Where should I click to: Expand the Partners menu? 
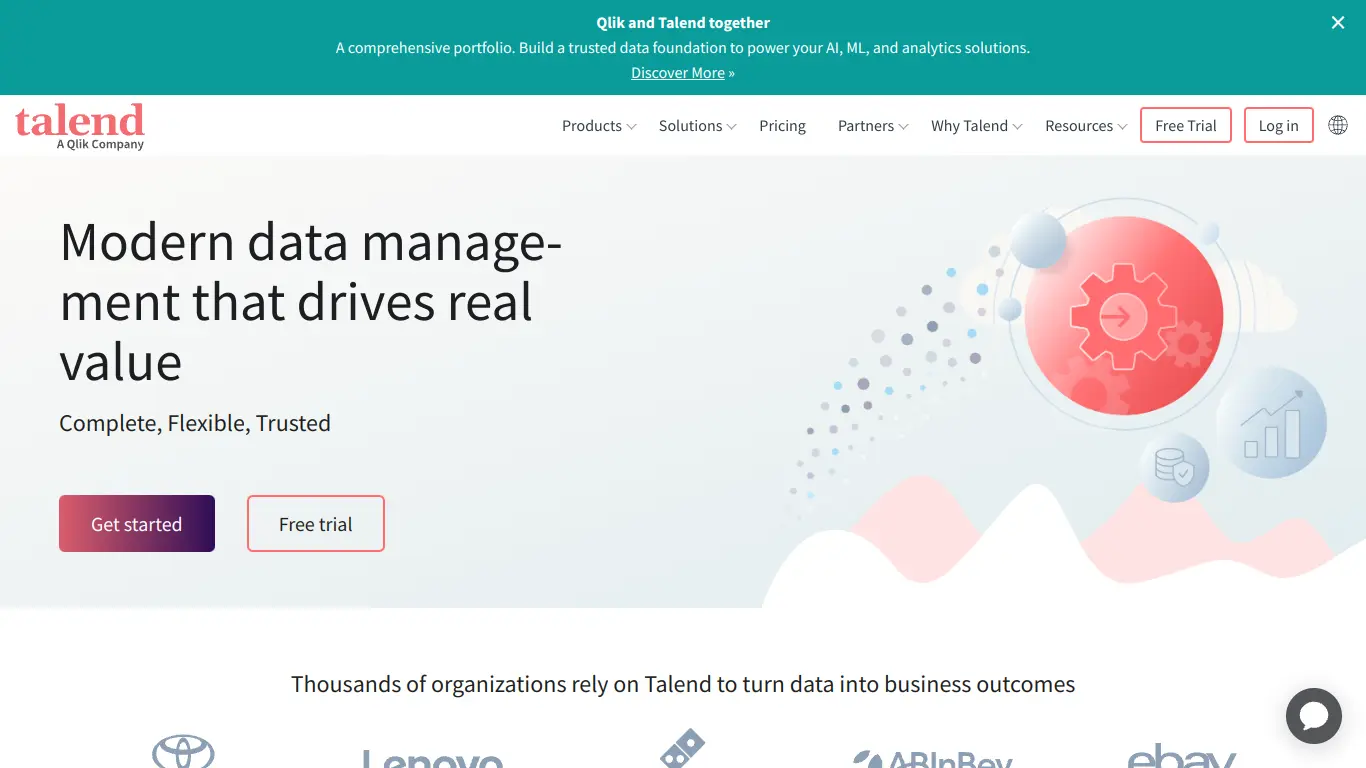coord(873,126)
